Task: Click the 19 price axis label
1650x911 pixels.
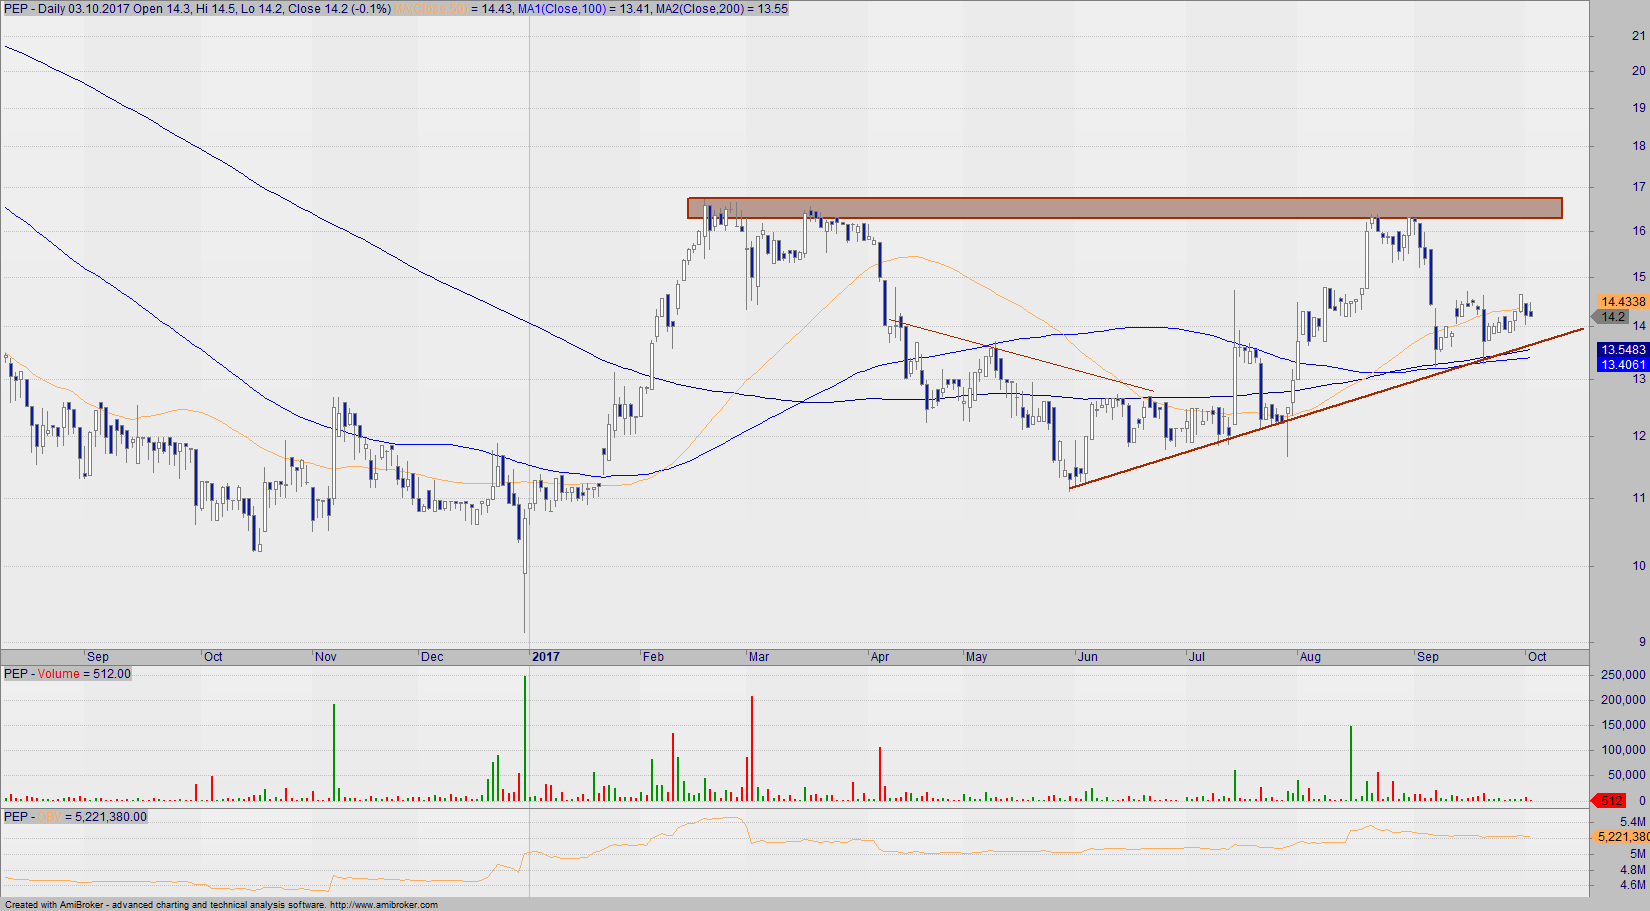Action: [x=1638, y=108]
